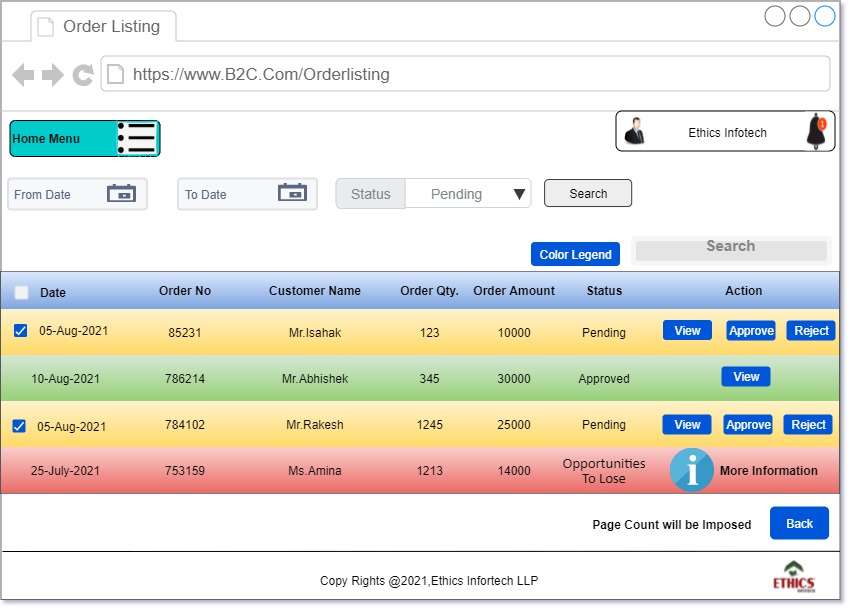Open the Color Legend button
The width and height of the screenshot is (852, 611).
pyautogui.click(x=575, y=255)
